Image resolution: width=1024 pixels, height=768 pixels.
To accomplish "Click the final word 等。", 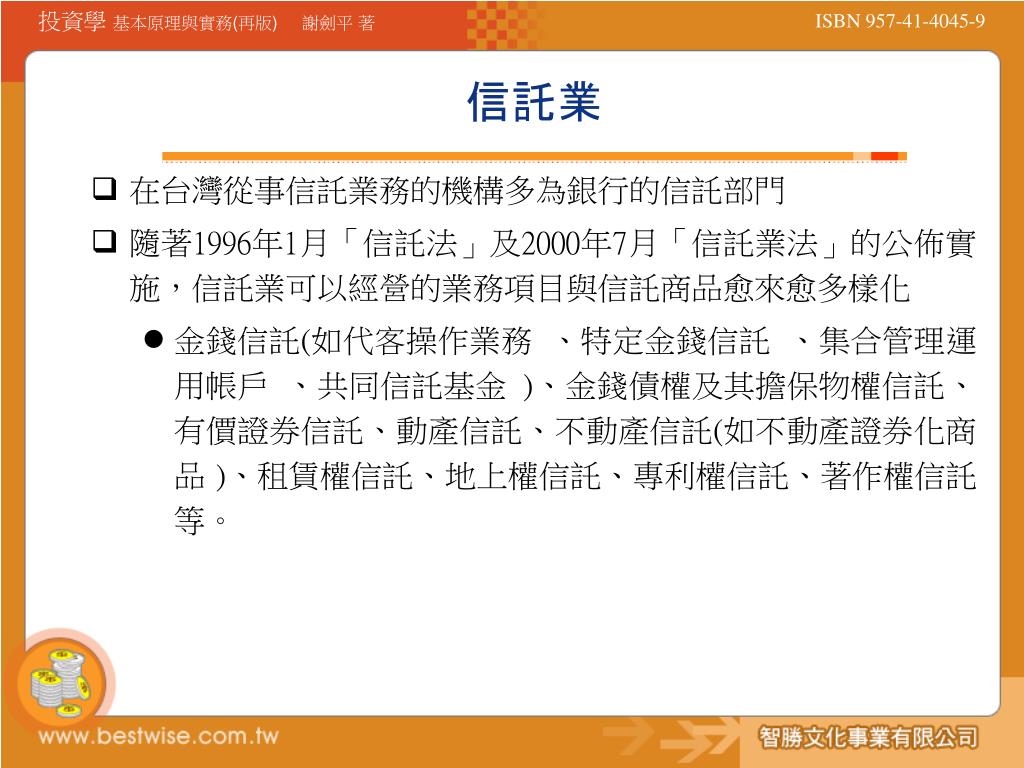I will tap(200, 520).
